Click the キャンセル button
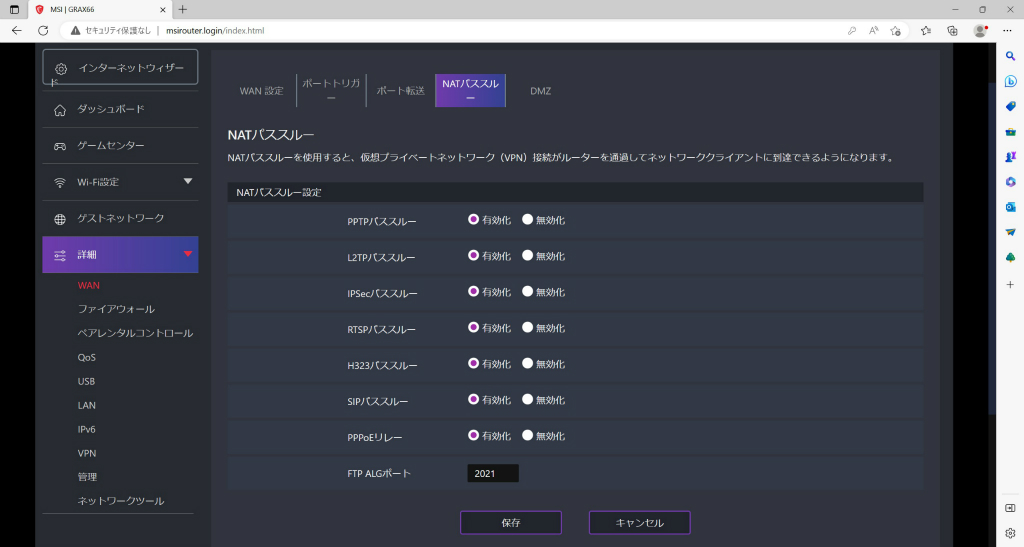This screenshot has height=547, width=1024. pos(639,522)
